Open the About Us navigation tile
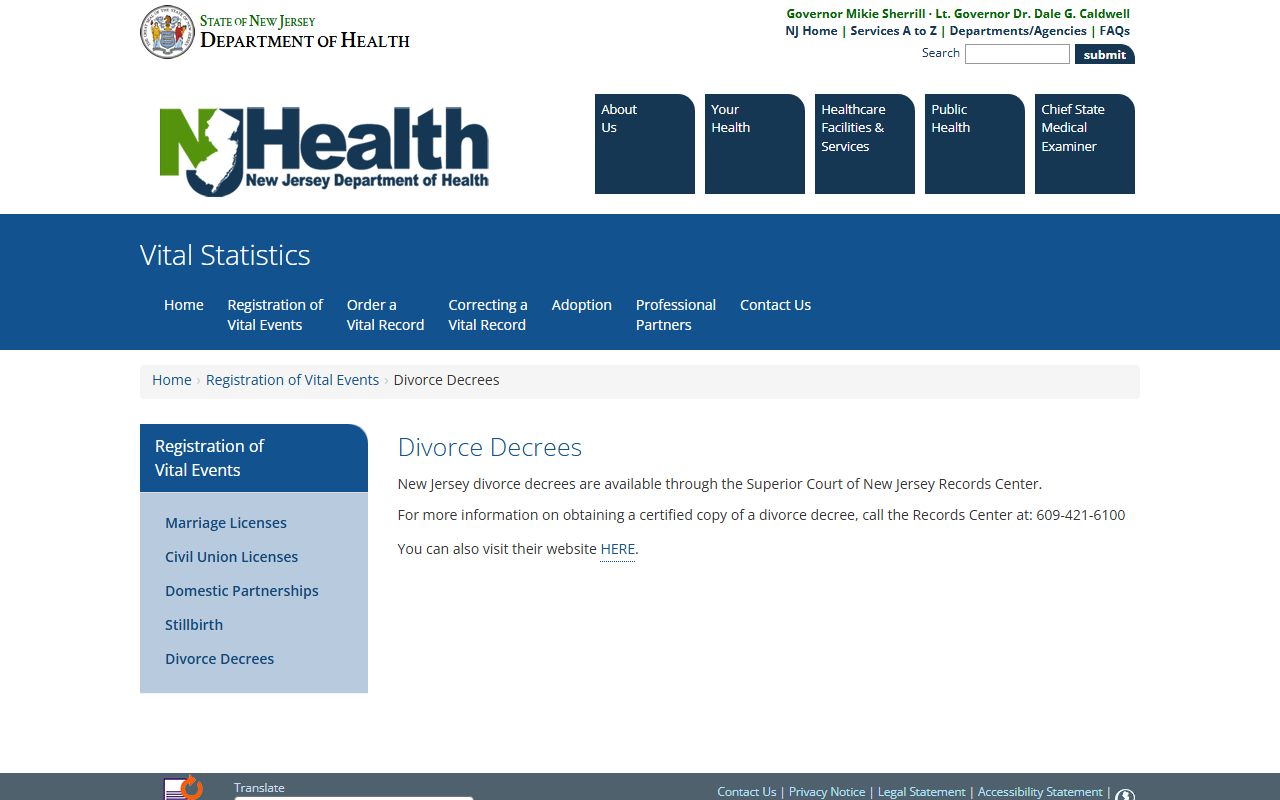This screenshot has height=800, width=1280. click(644, 143)
